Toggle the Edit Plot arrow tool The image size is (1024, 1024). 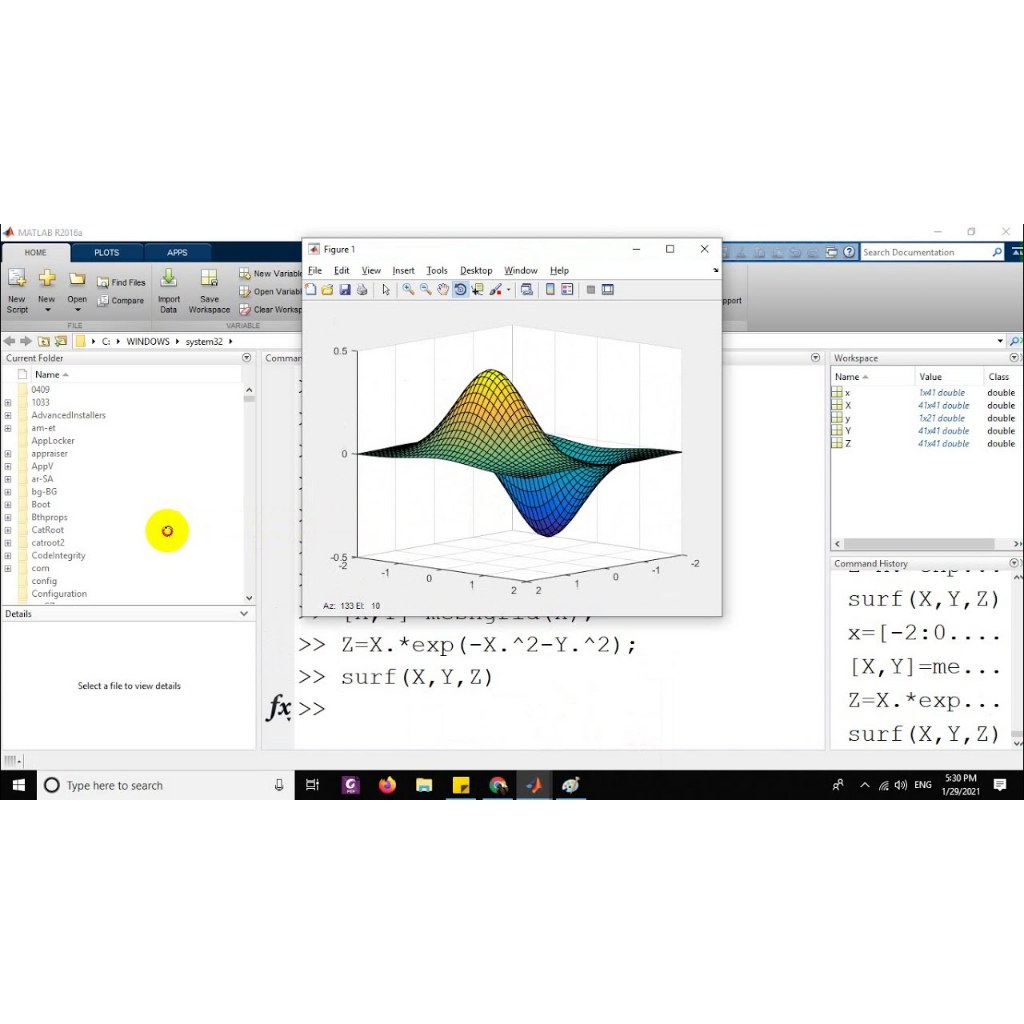pyautogui.click(x=386, y=290)
